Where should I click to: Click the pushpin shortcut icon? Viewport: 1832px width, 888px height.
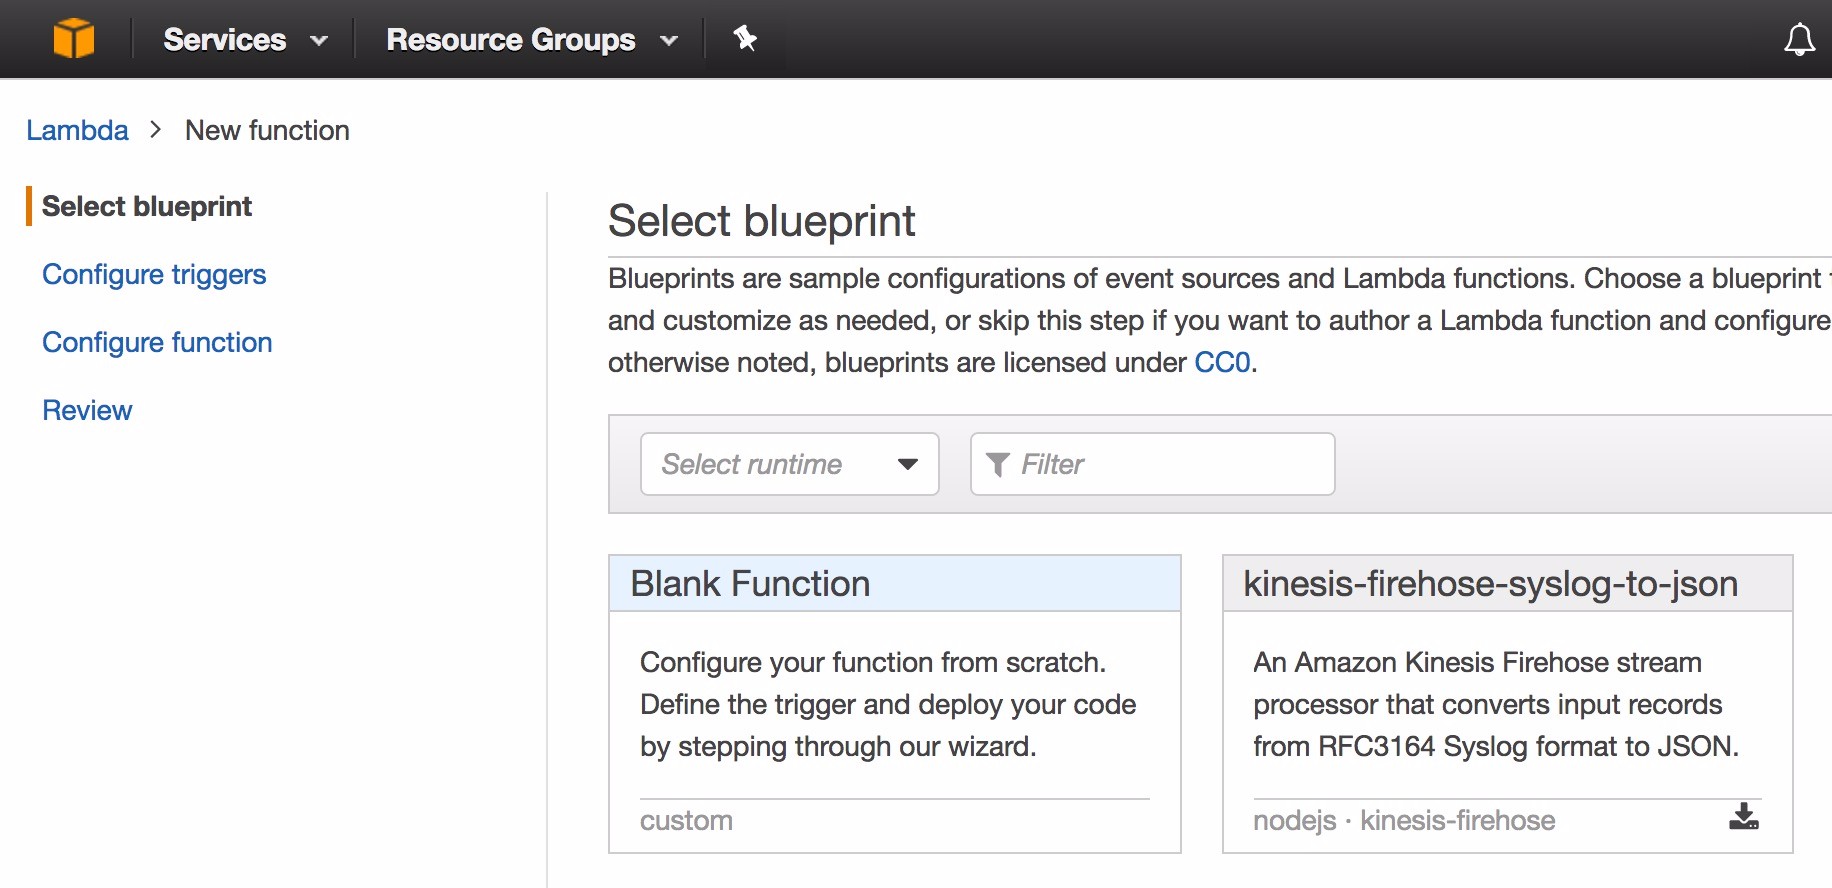point(745,39)
